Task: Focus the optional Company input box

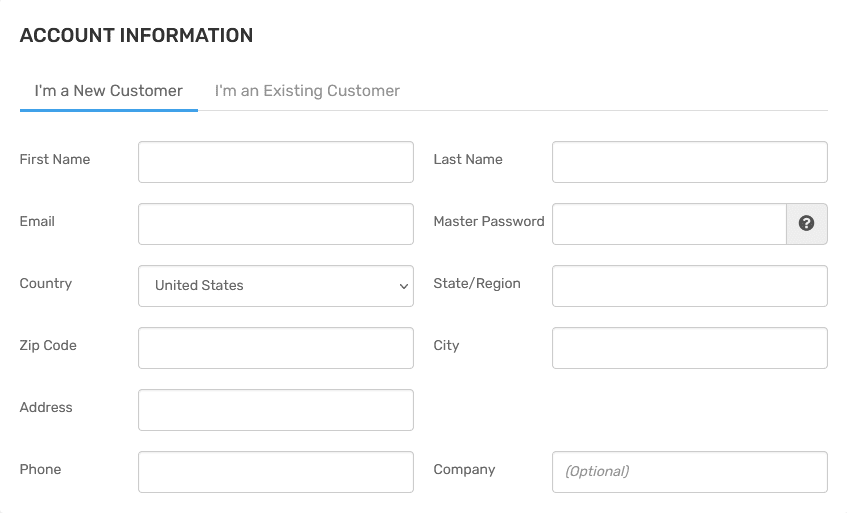Action: coord(689,472)
